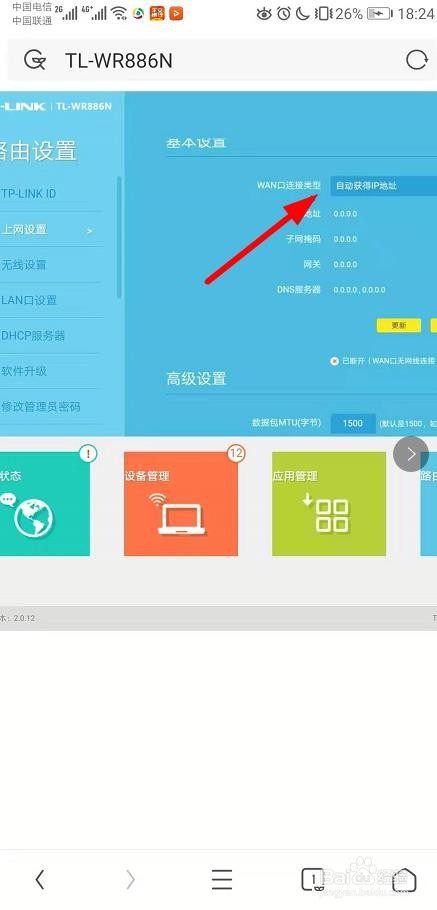Click the yellow 更新 button
The image size is (437, 910).
tap(399, 325)
